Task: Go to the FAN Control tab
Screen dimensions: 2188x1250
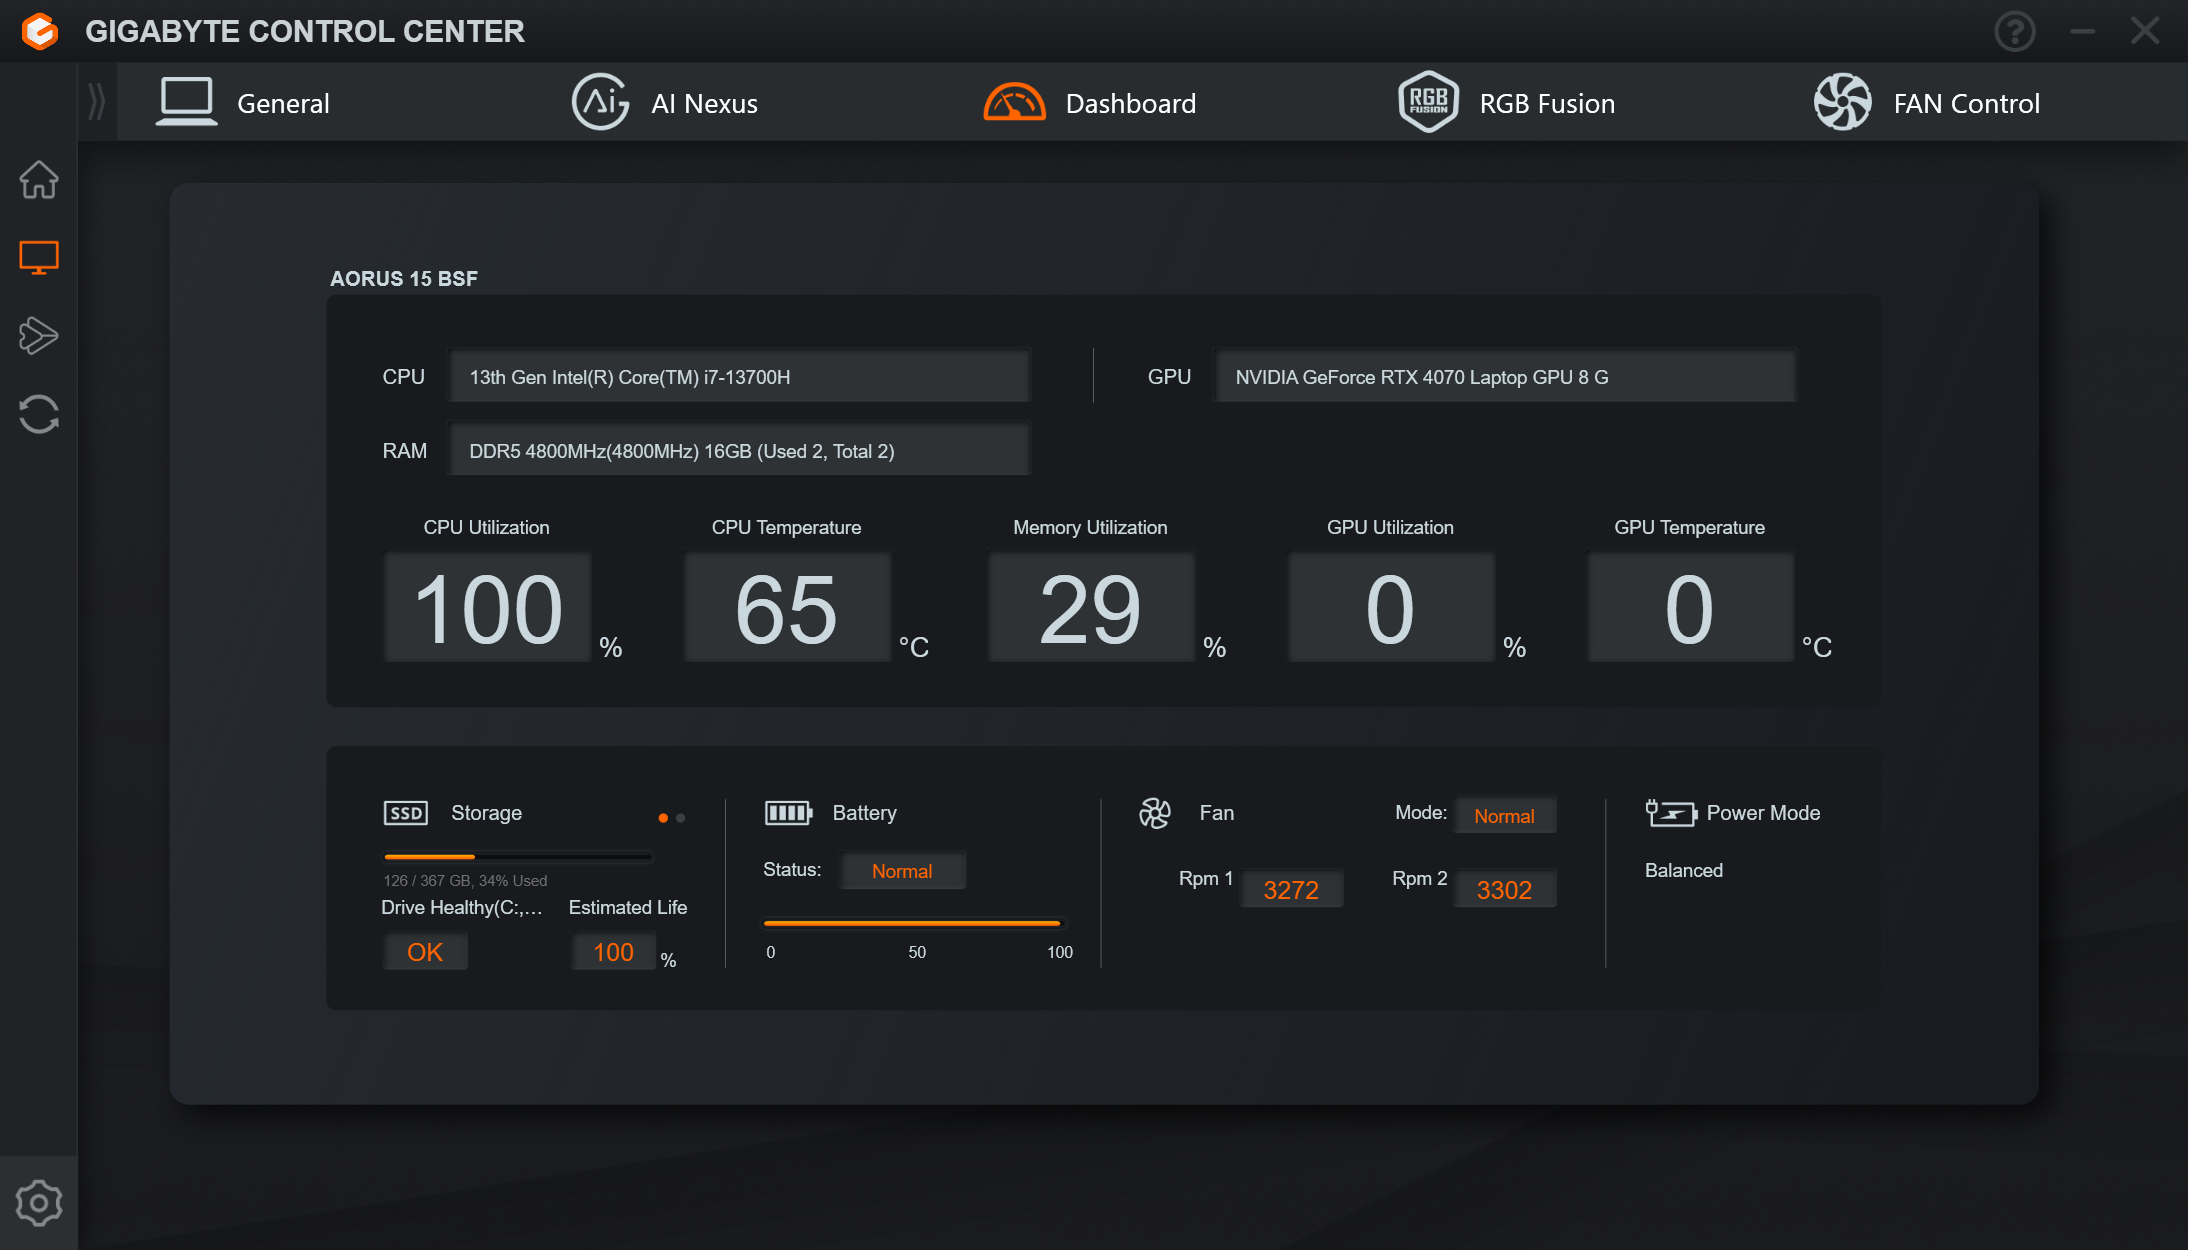Action: tap(1927, 103)
